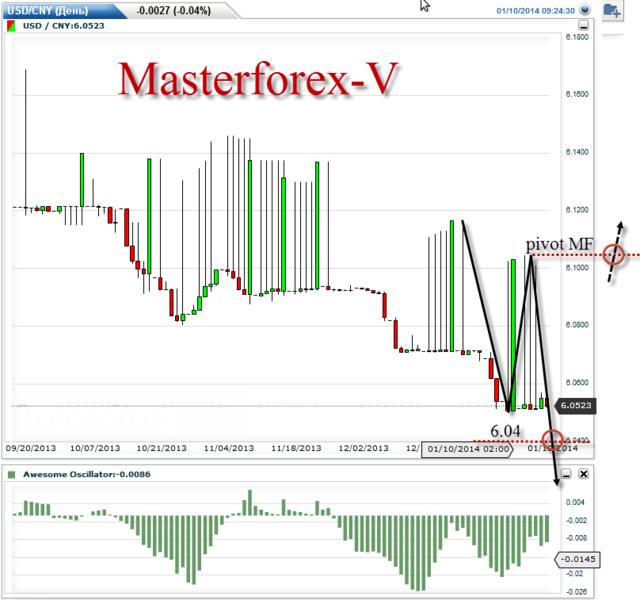Minimize the Awesome Oscillator panel
The height and width of the screenshot is (600, 640).
click(566, 474)
